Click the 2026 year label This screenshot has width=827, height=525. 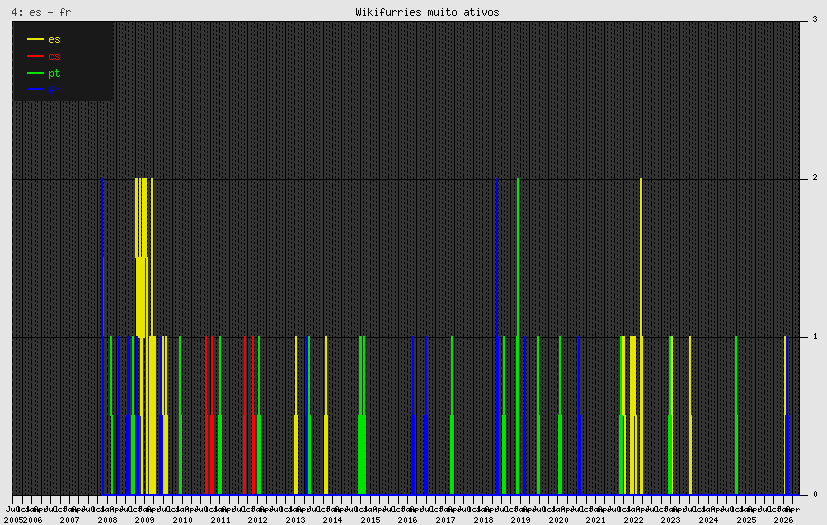tap(783, 520)
